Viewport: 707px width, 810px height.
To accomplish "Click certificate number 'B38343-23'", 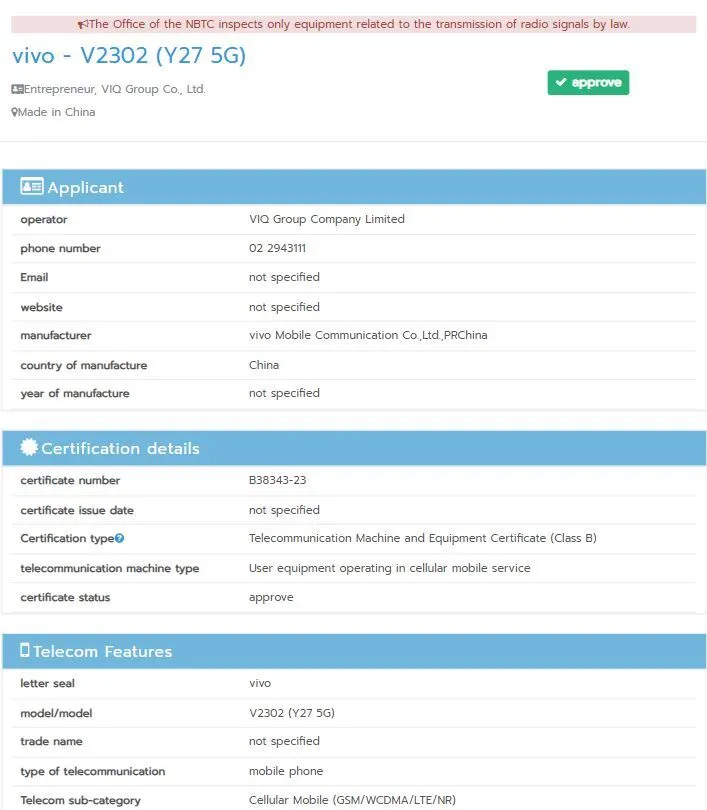I will 277,480.
